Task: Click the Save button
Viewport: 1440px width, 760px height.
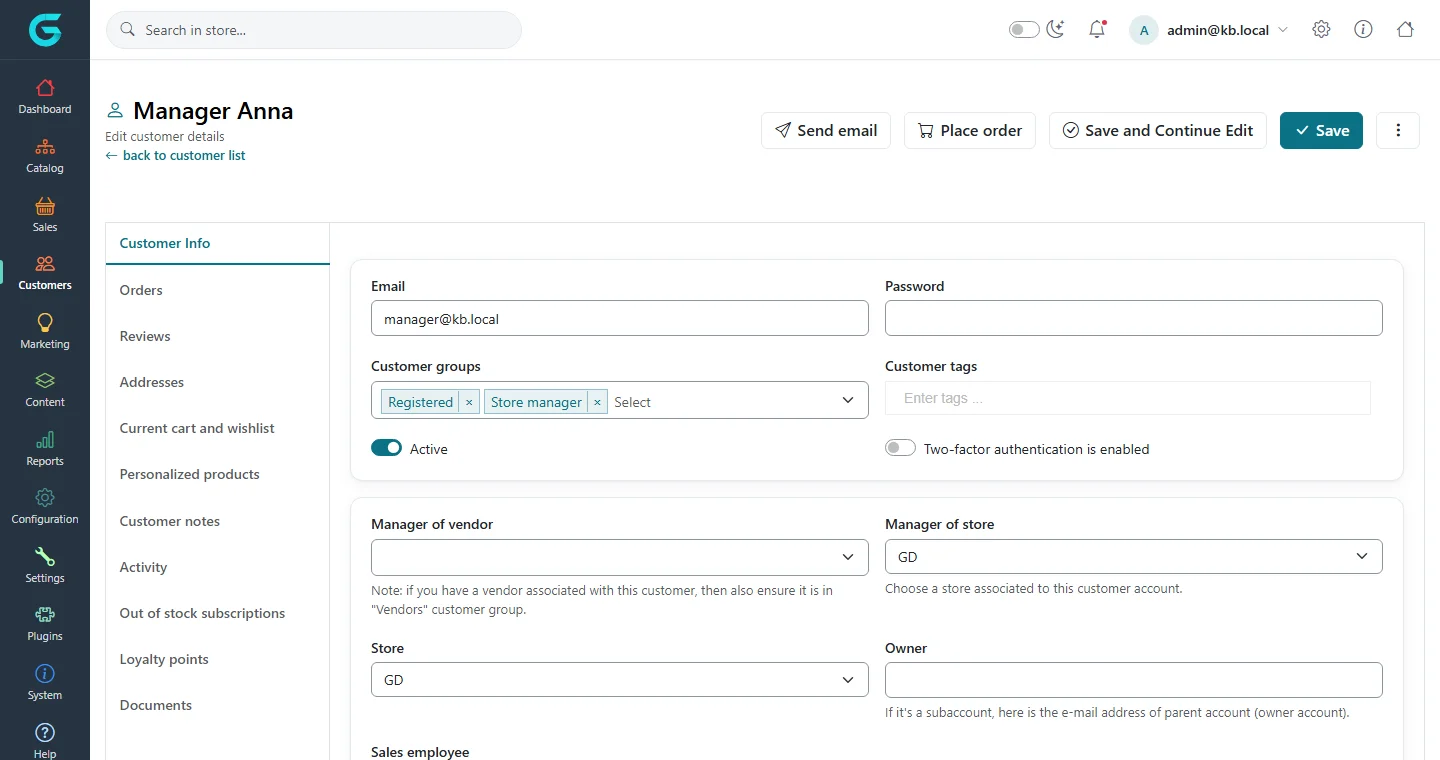Action: pyautogui.click(x=1321, y=130)
